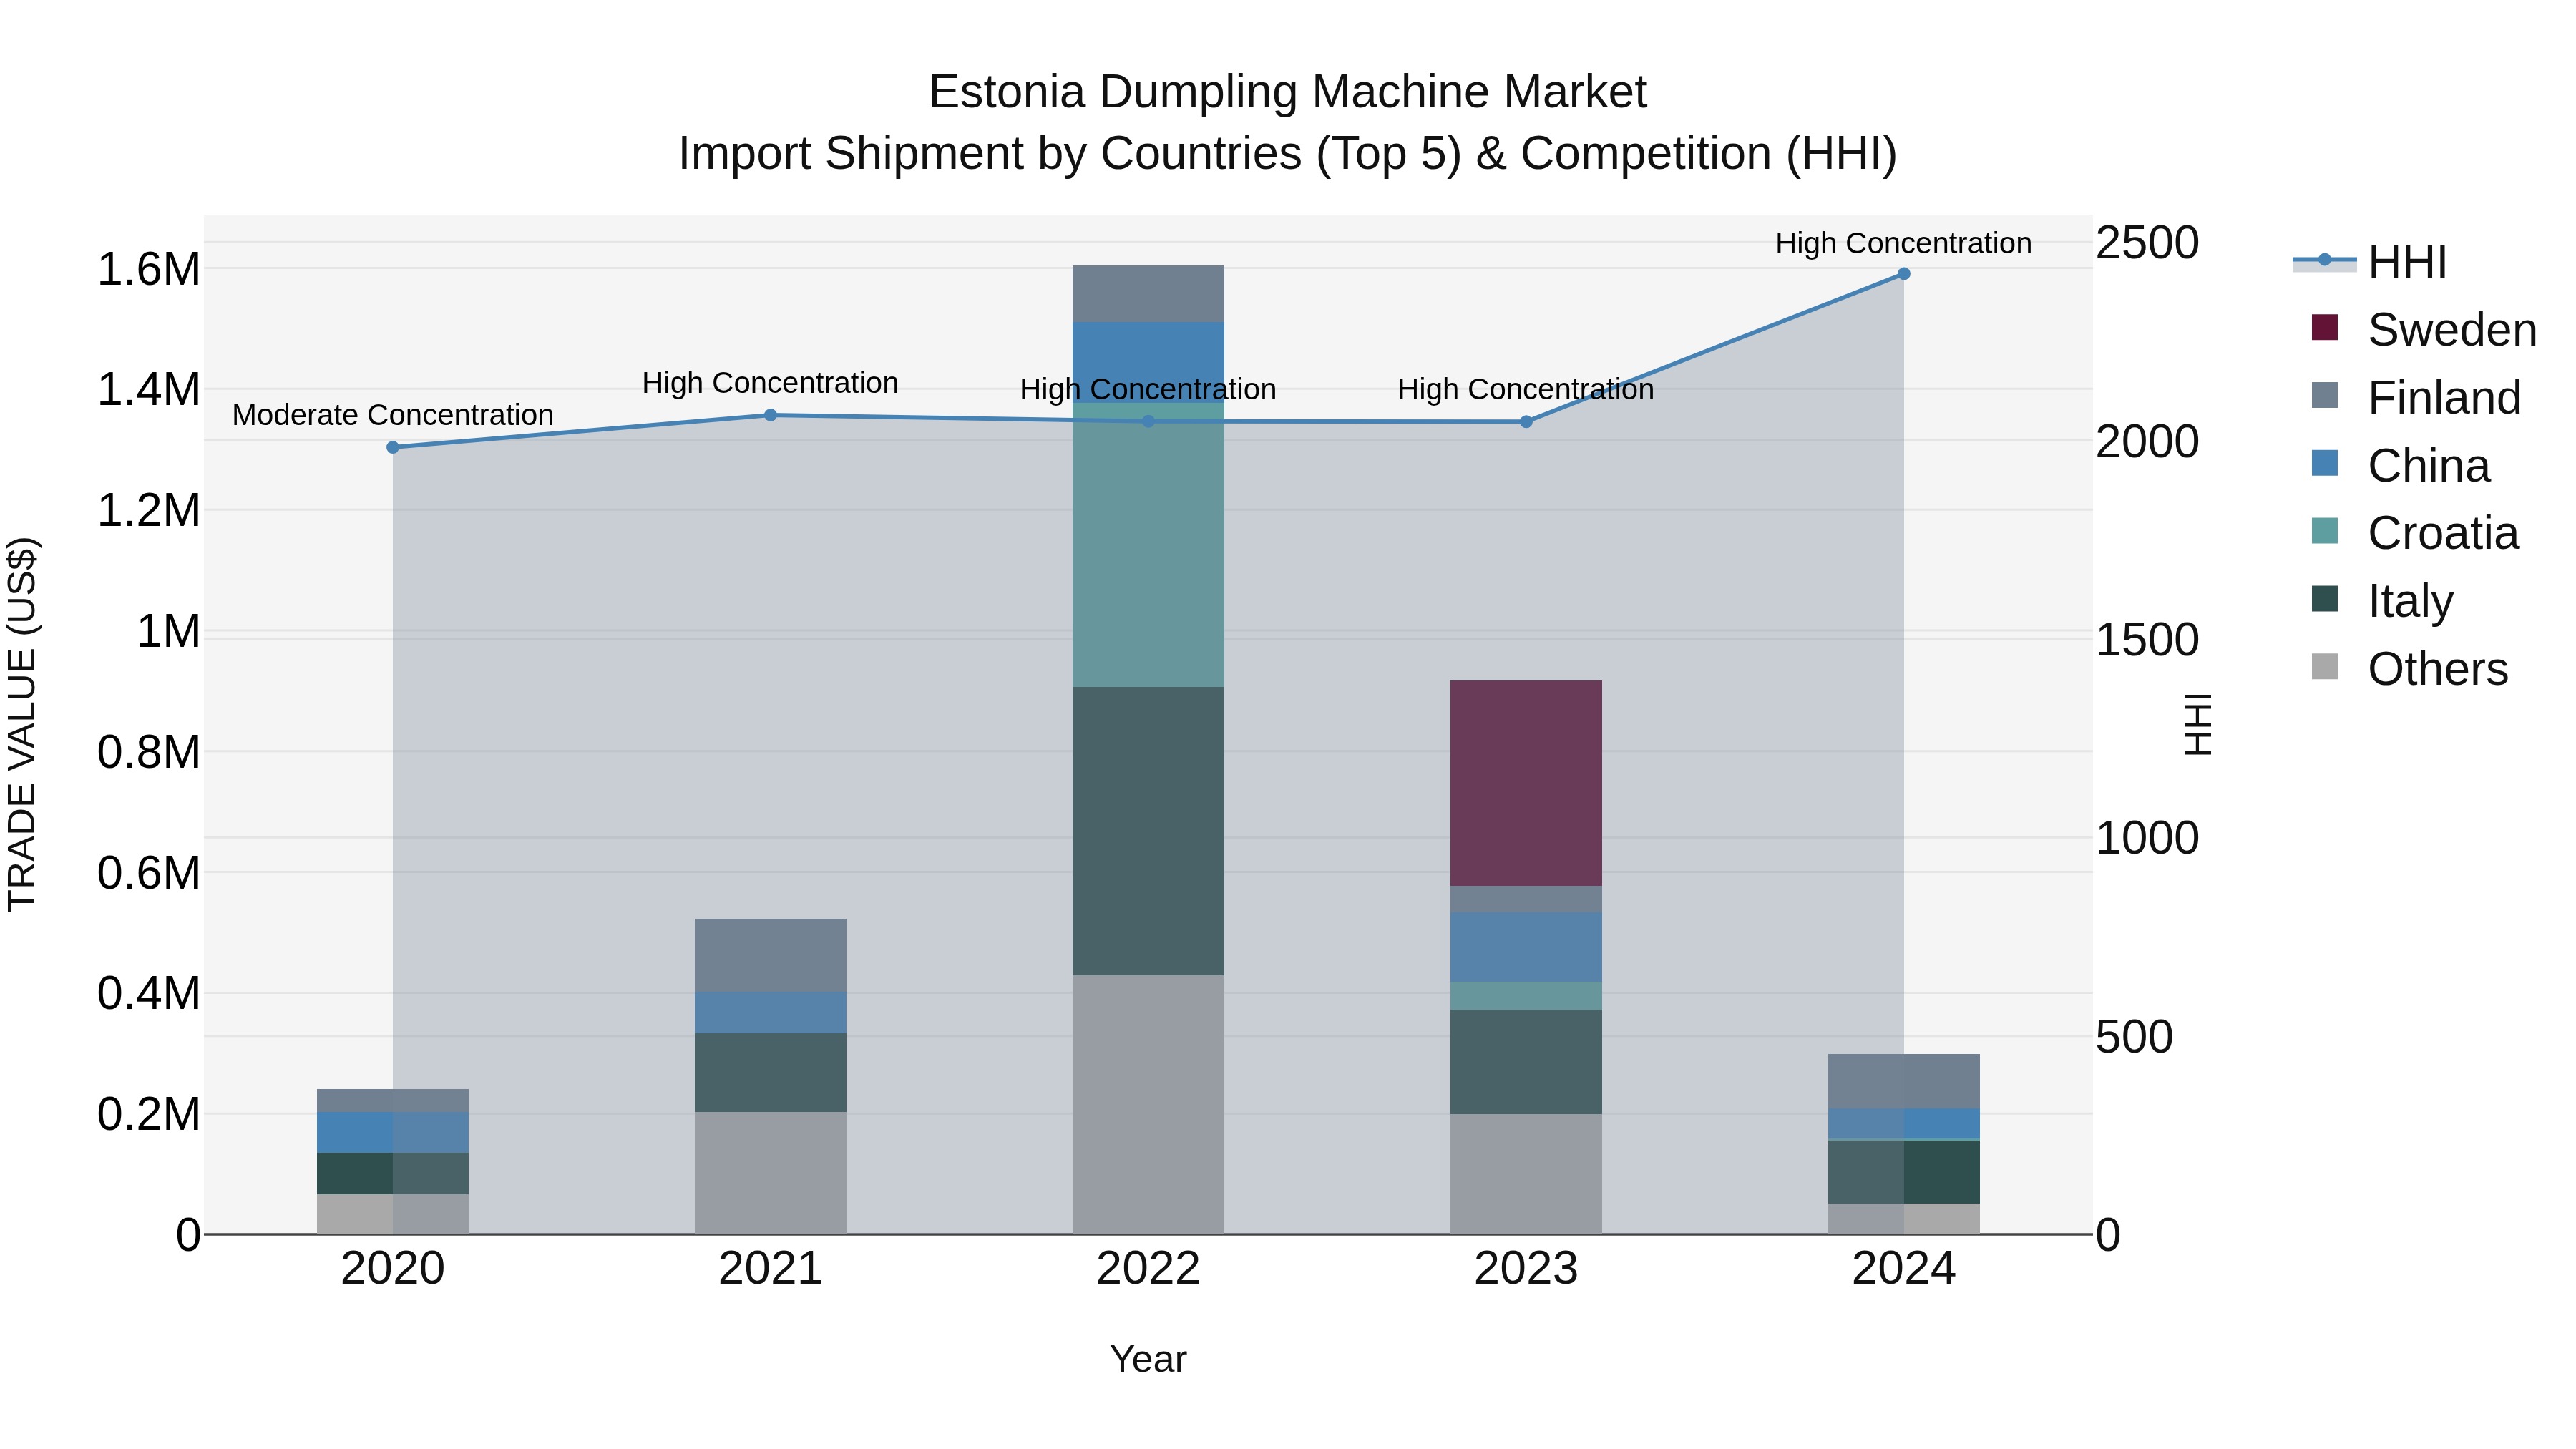Click the 'Moderate Concentration' annotation
2576x1449 pixels.
tap(393, 415)
